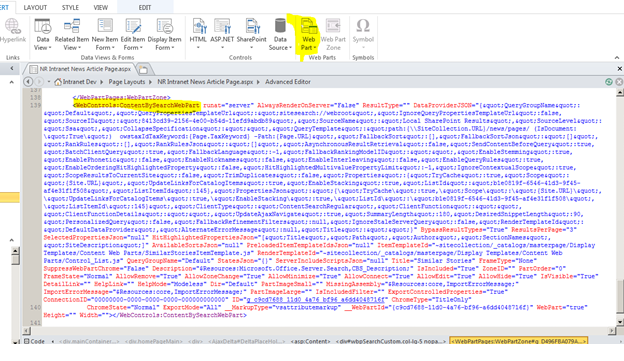624x361 pixels.
Task: Expand the Web Part dropdown arrow
Action: pos(314,48)
